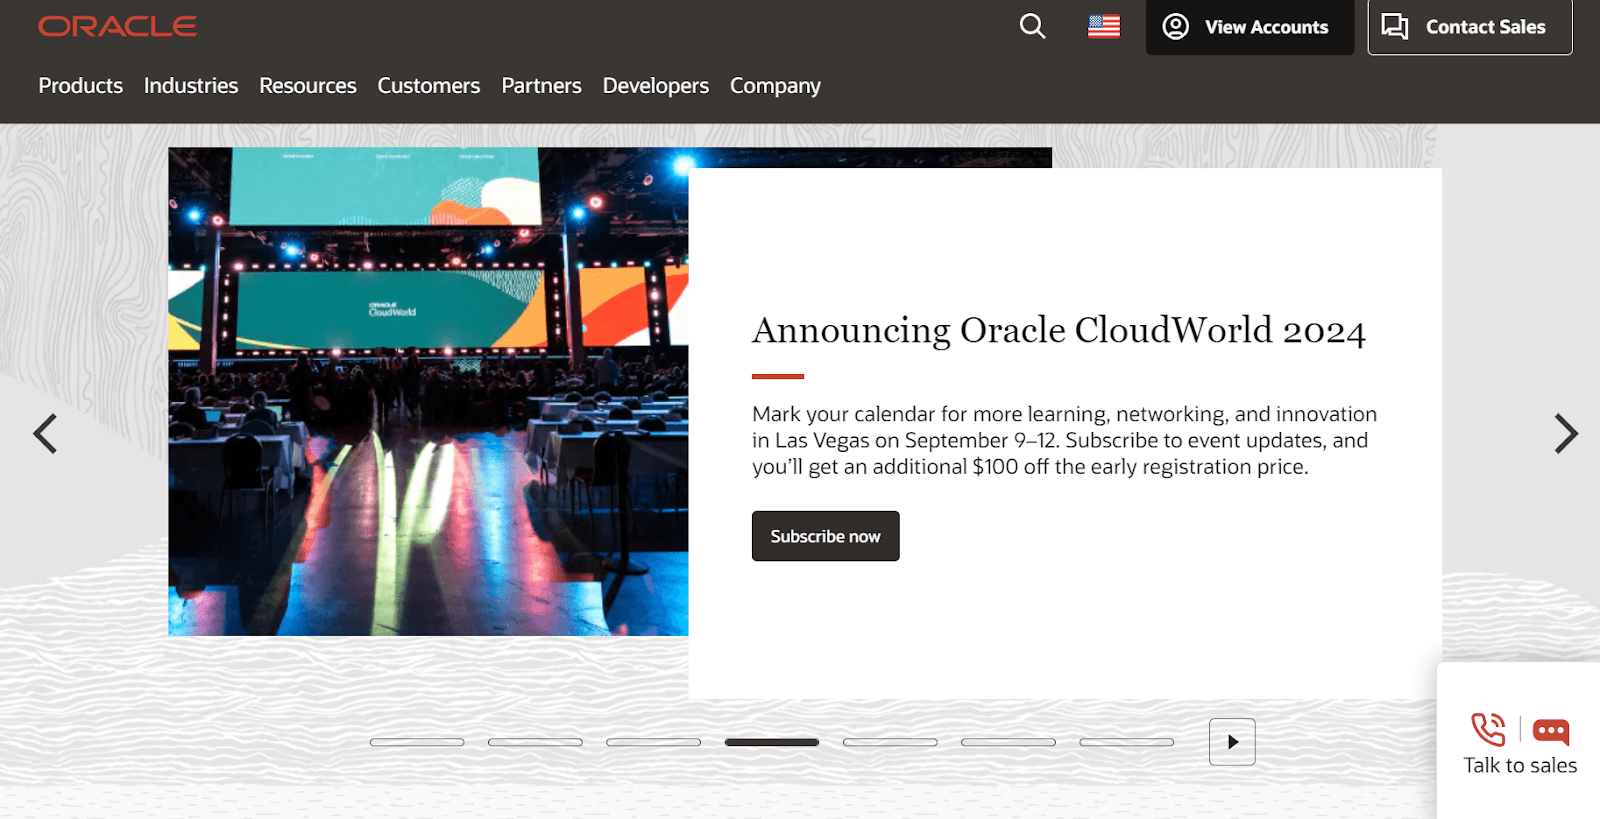1600x819 pixels.
Task: Select the active fourth slide indicator
Action: click(x=772, y=742)
